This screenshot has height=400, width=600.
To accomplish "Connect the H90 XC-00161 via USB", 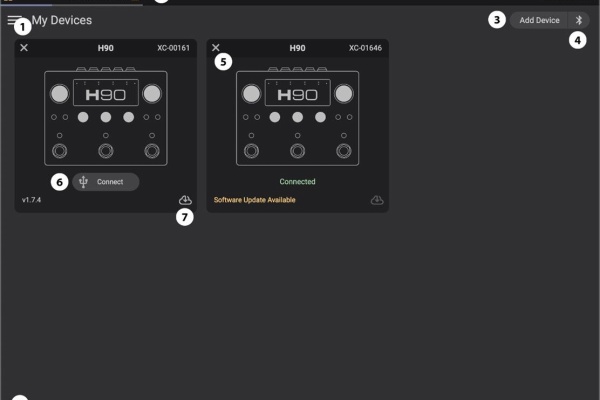I will [106, 182].
